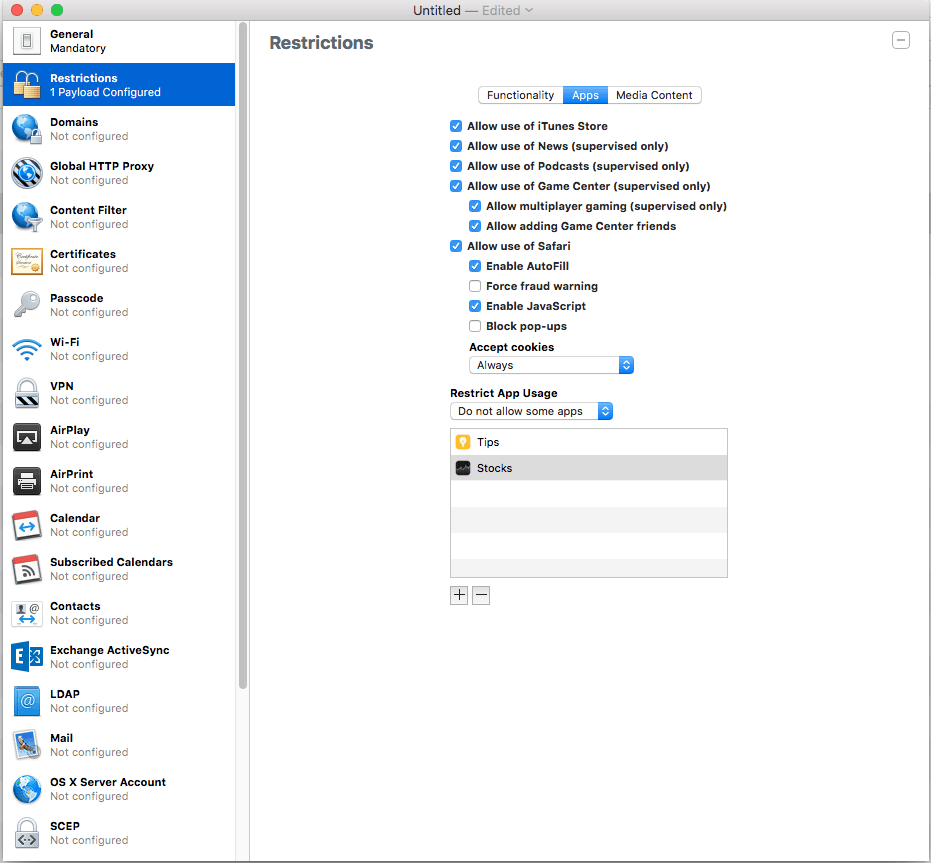The height and width of the screenshot is (863, 931).
Task: Select the Exchange ActiveSync icon
Action: tap(27, 657)
